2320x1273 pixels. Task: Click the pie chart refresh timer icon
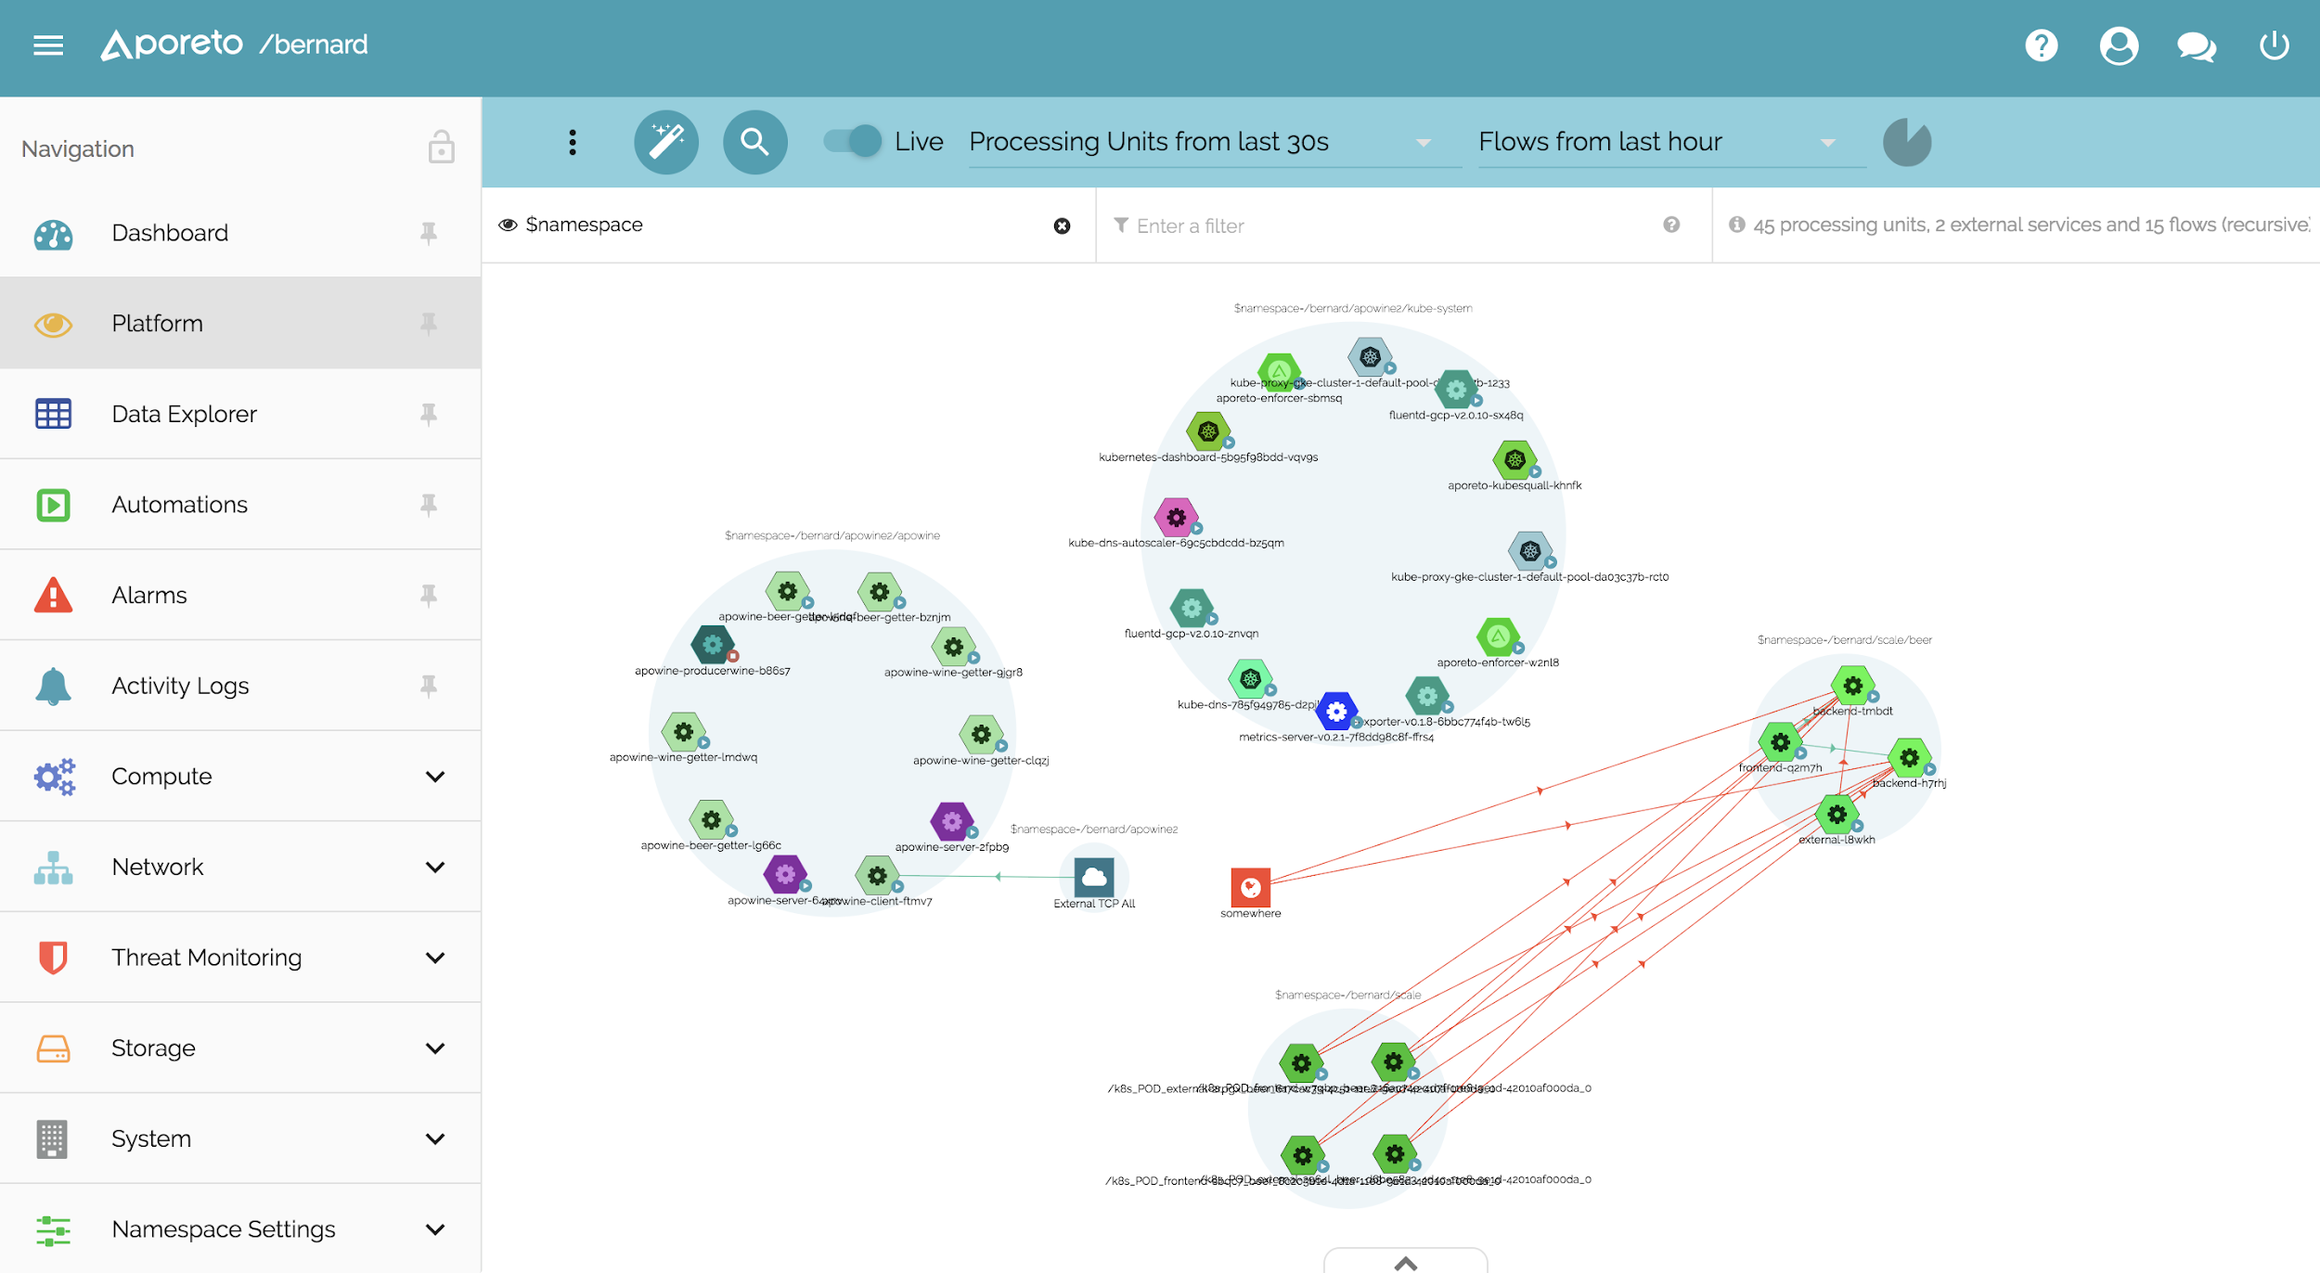coord(1907,142)
